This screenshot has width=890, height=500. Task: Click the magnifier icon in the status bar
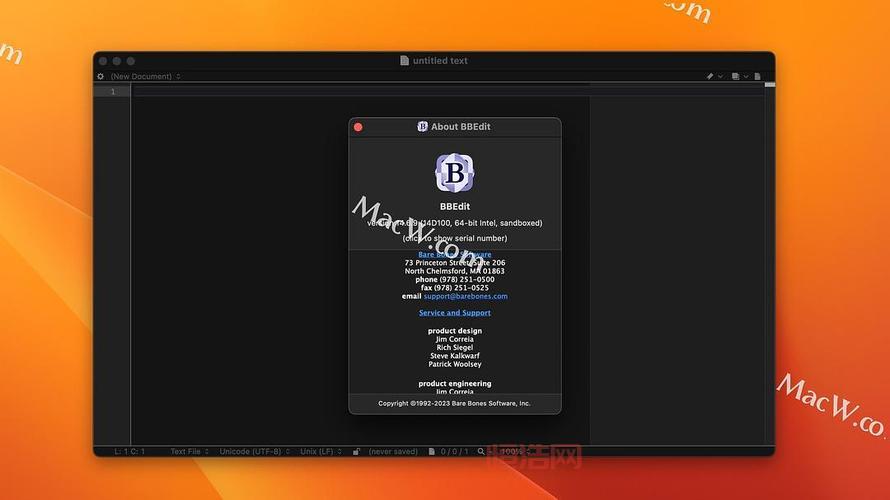481,452
